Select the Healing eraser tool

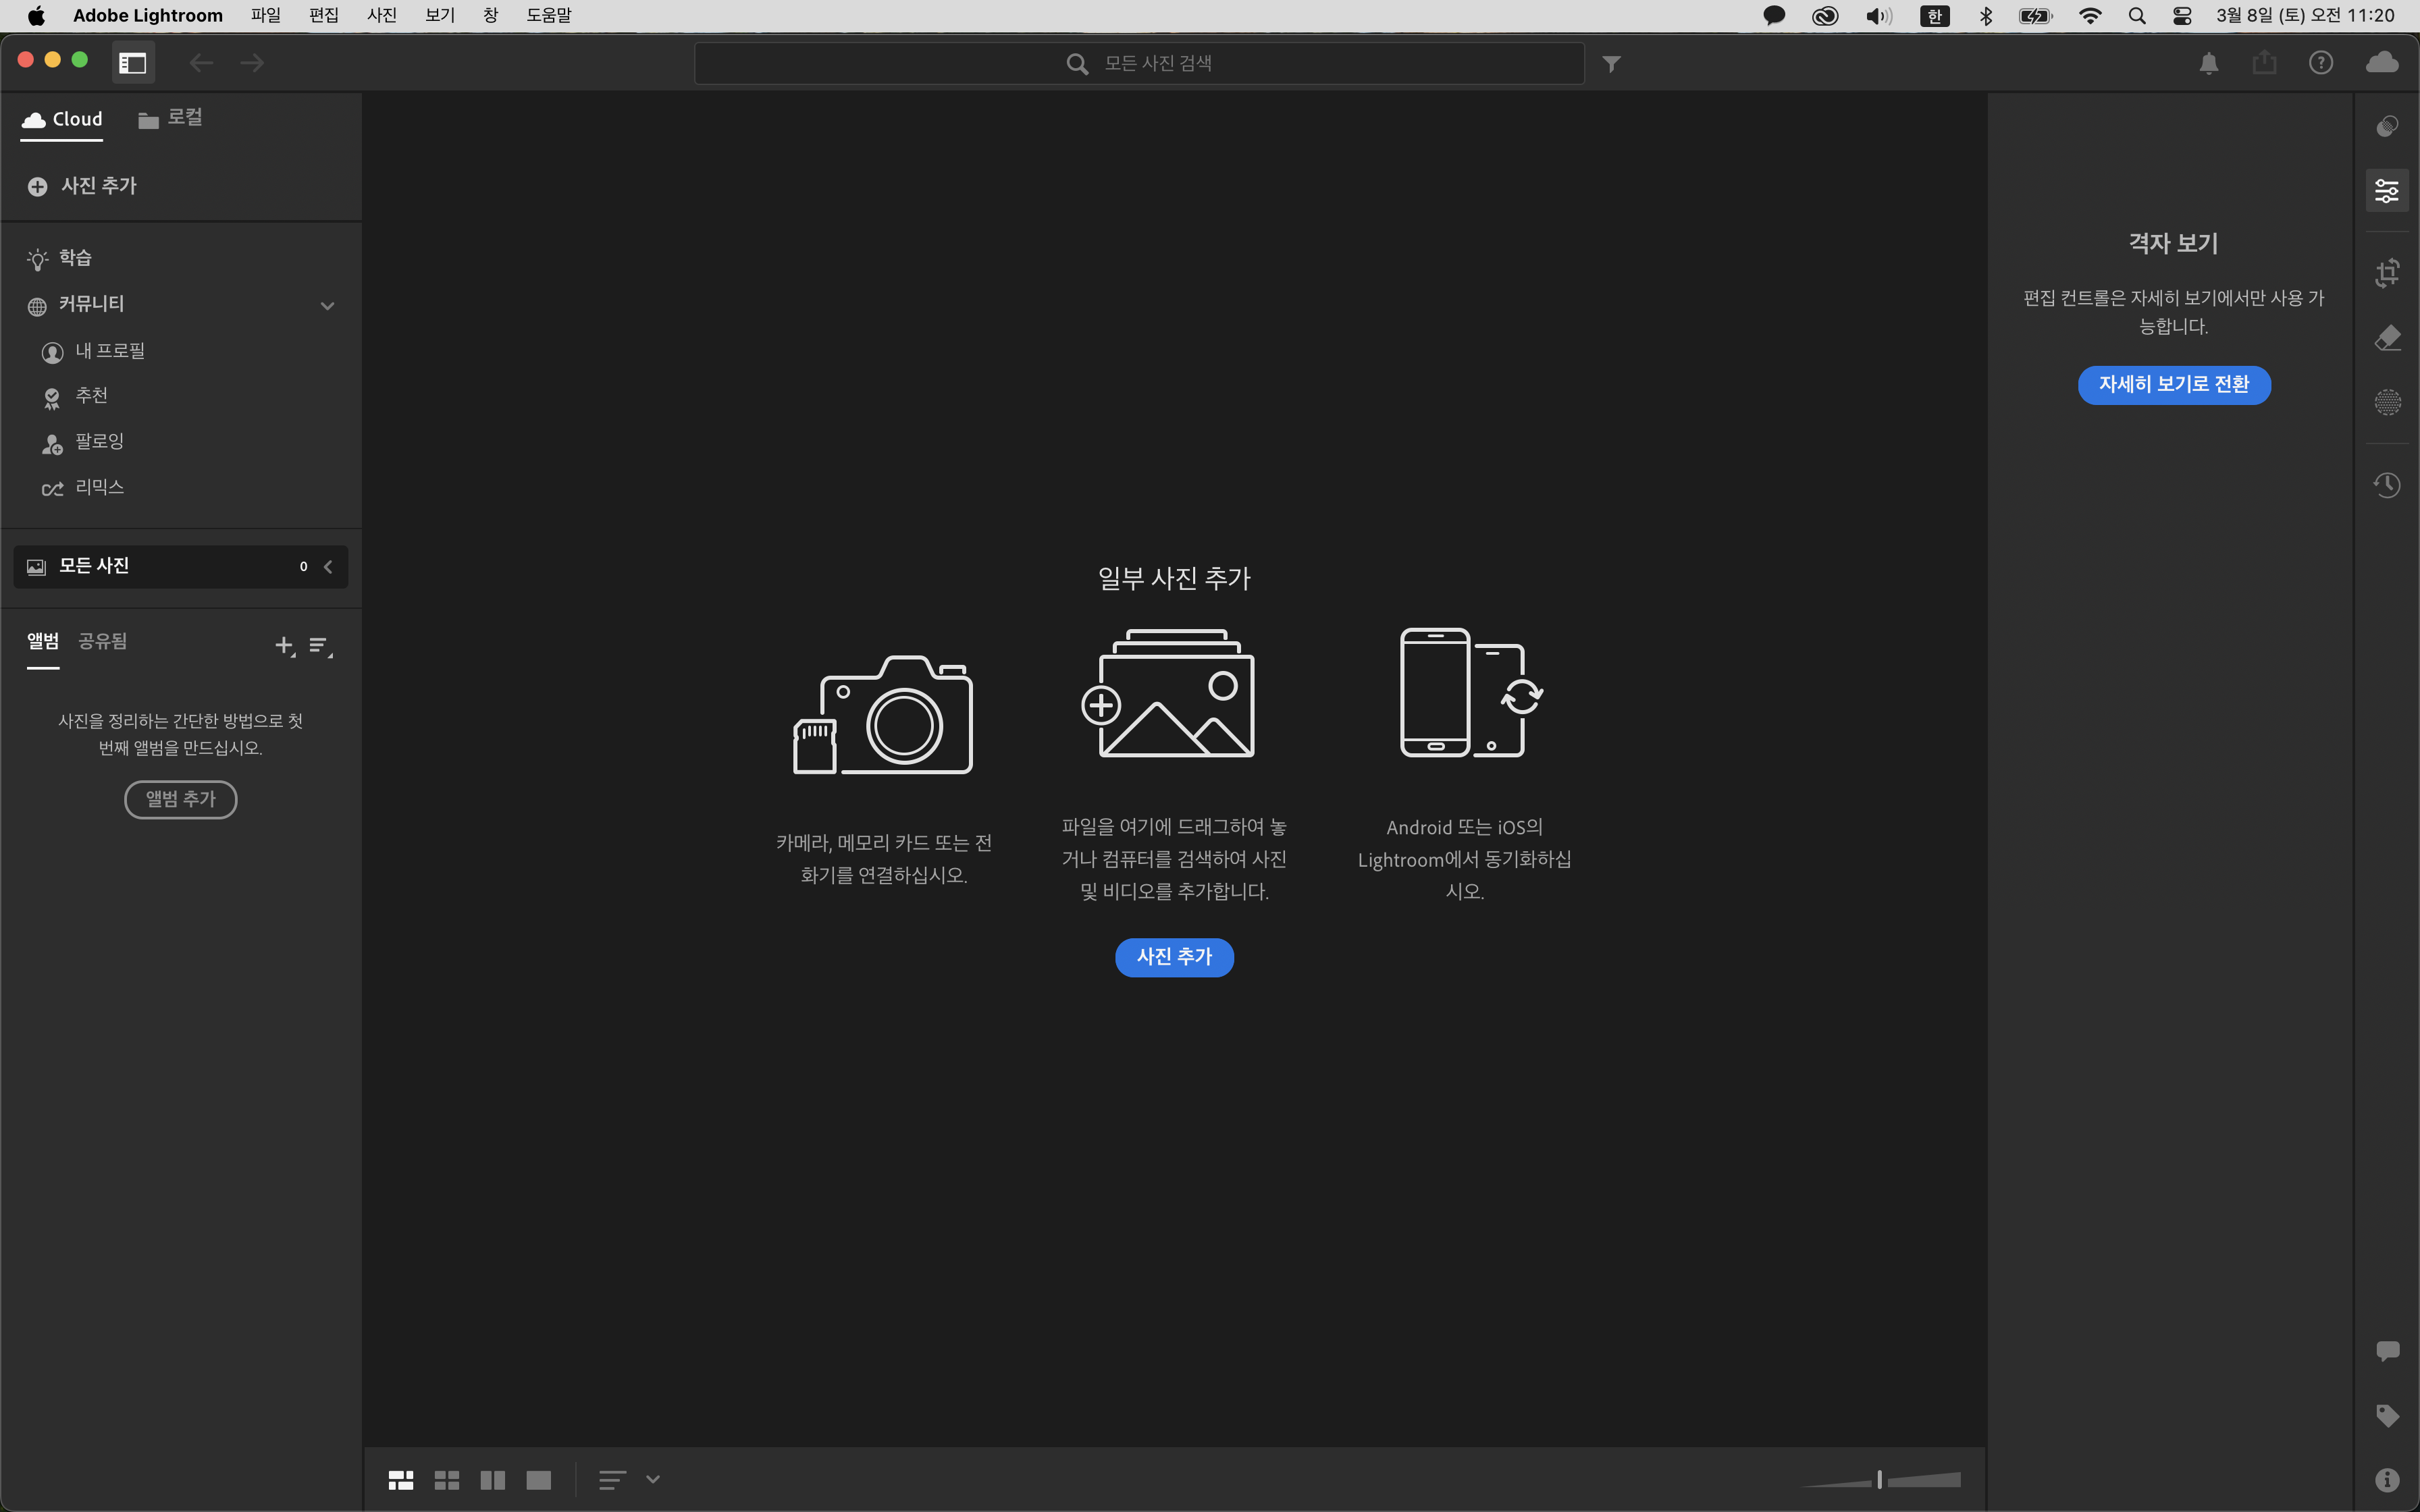point(2387,338)
